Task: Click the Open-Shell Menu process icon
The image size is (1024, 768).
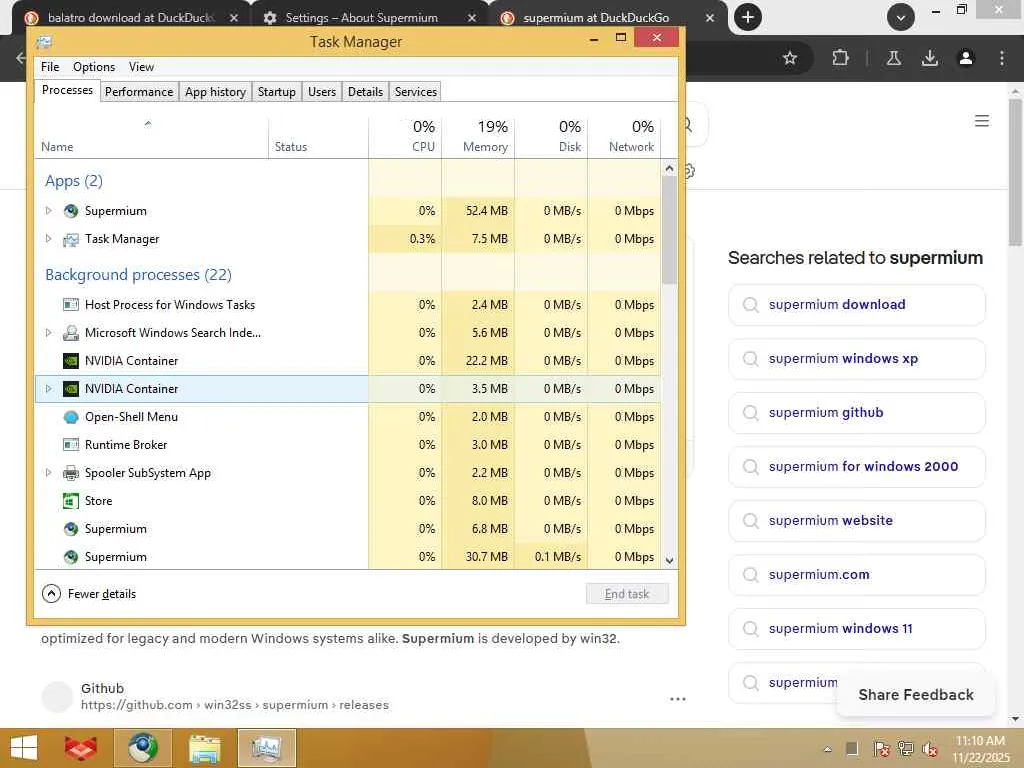Action: [71, 417]
